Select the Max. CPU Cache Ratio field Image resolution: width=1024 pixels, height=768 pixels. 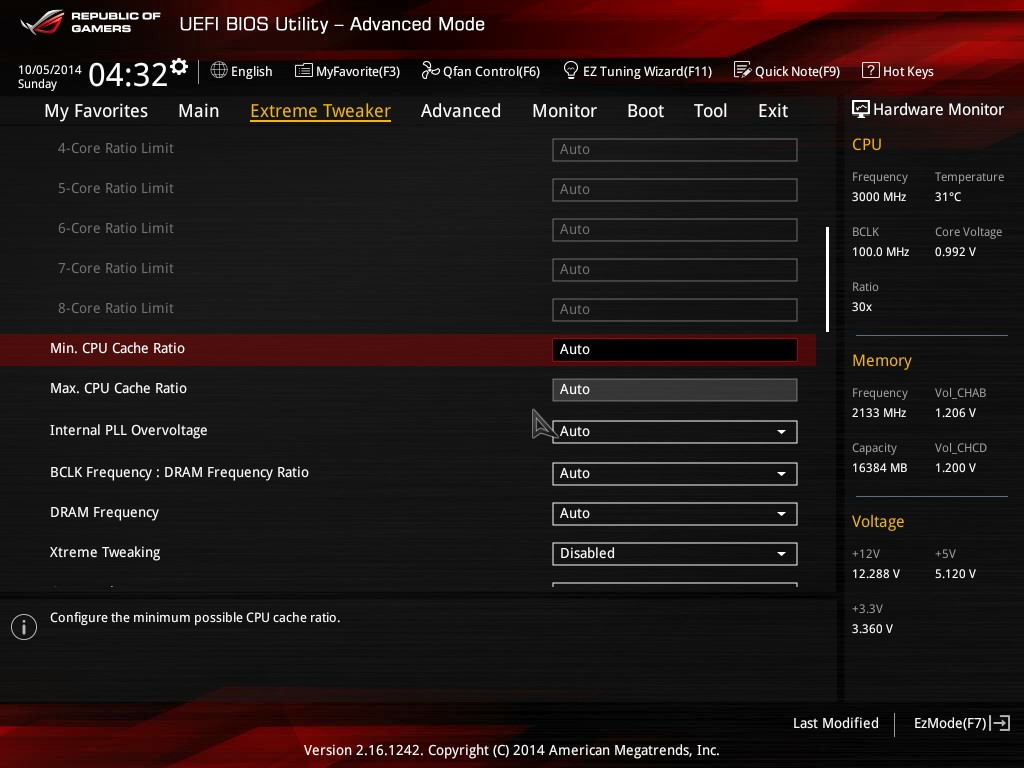(x=675, y=390)
